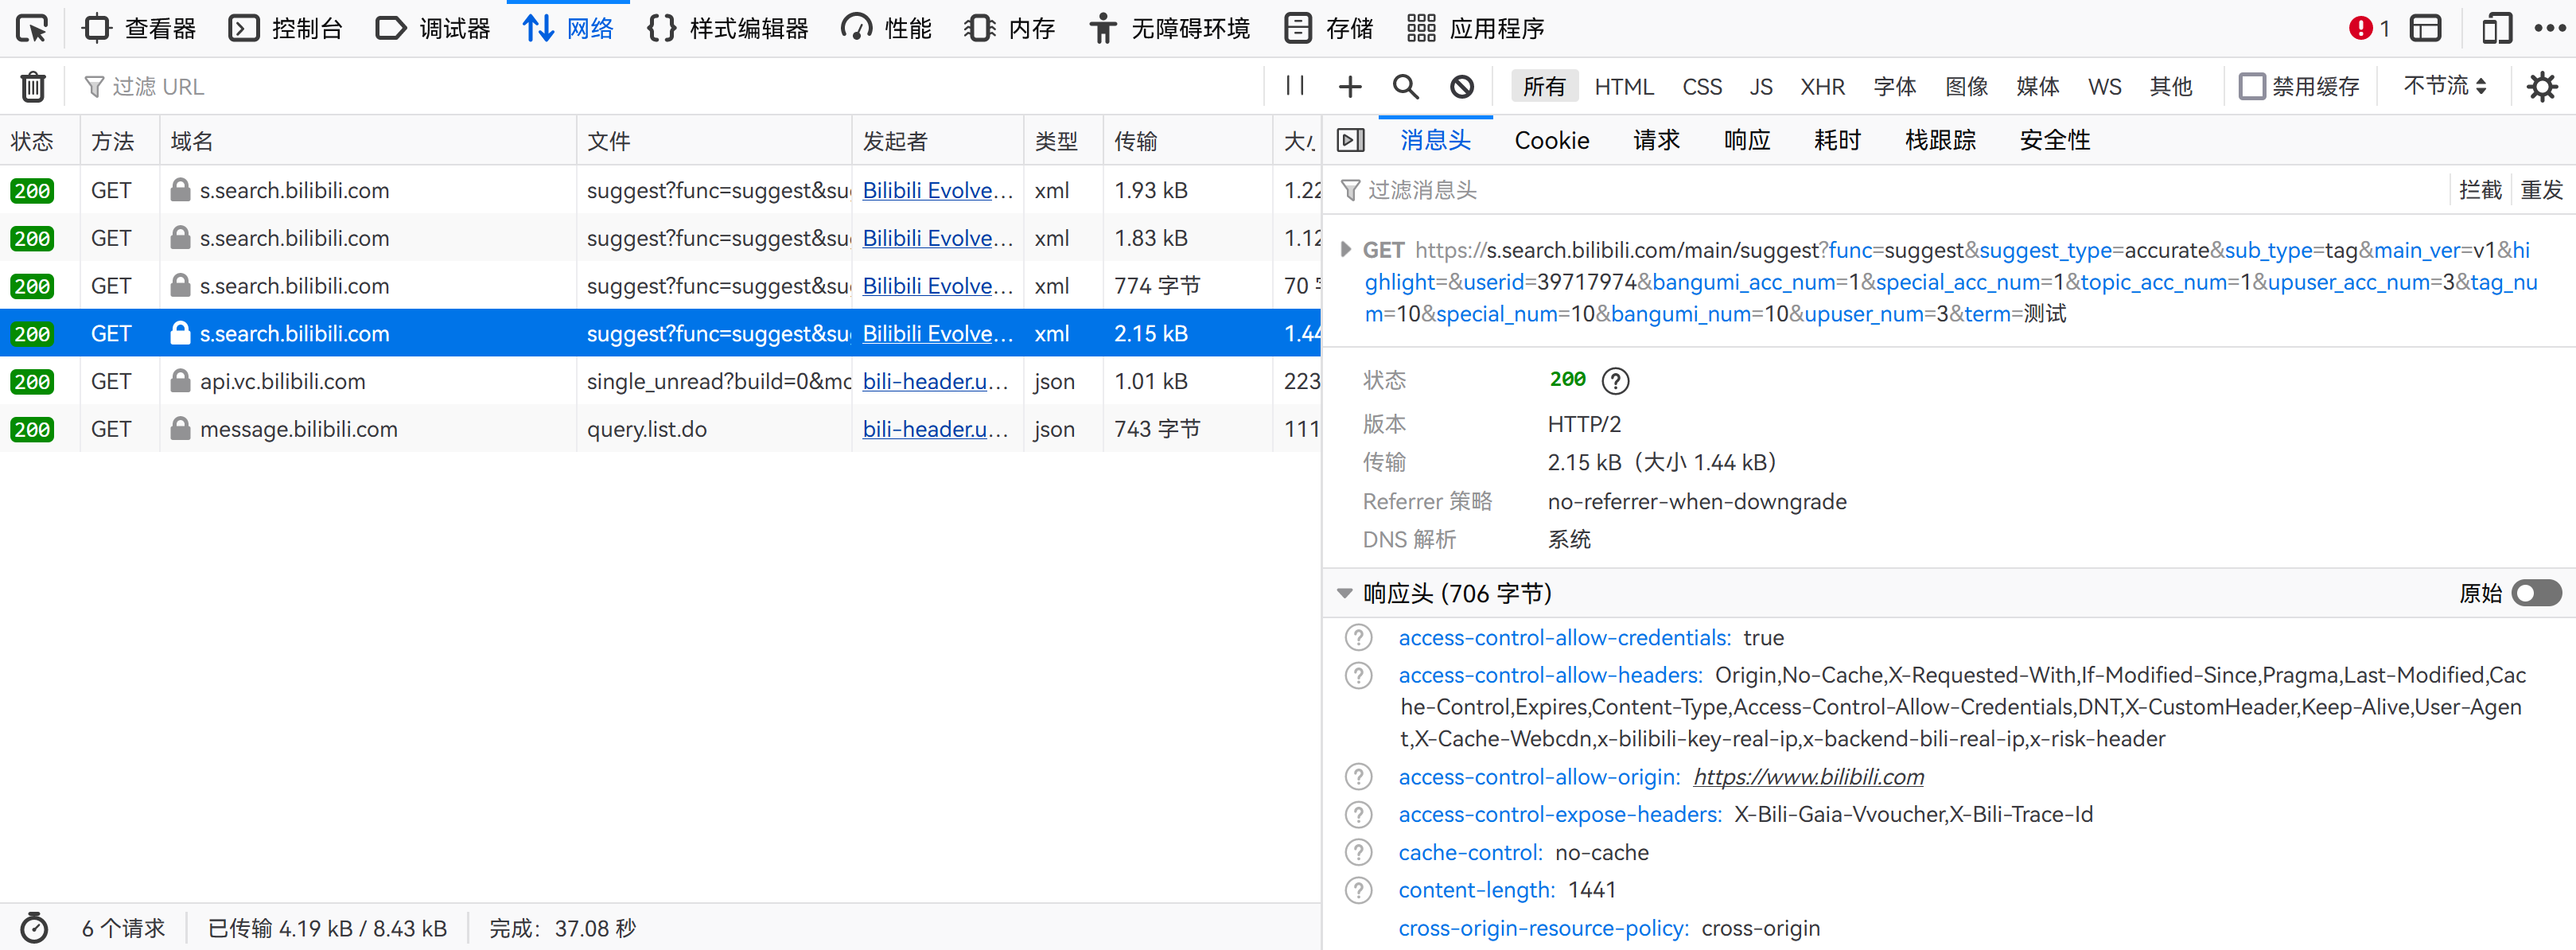Collapse the 响应头 (706 字节) section
Viewport: 2576px width, 950px height.
(1344, 592)
